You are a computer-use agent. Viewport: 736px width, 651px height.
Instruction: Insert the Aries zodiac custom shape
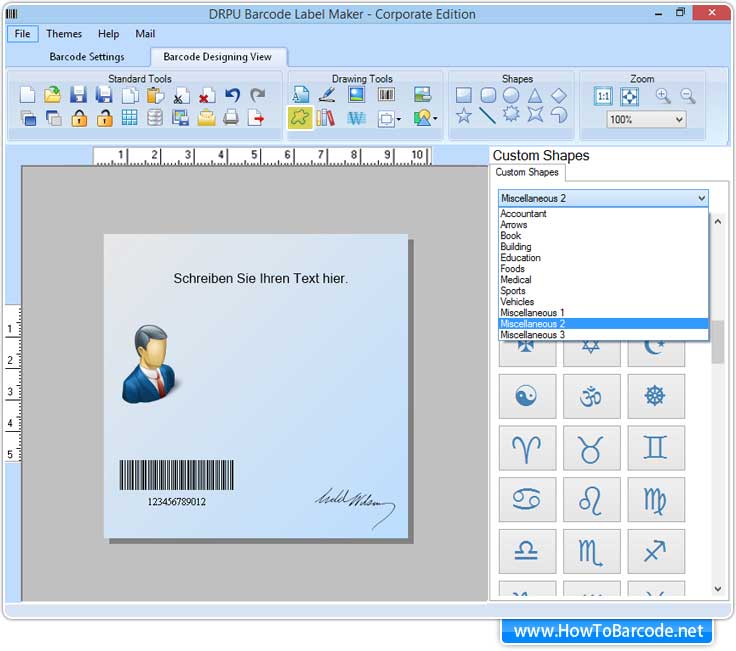(x=527, y=448)
